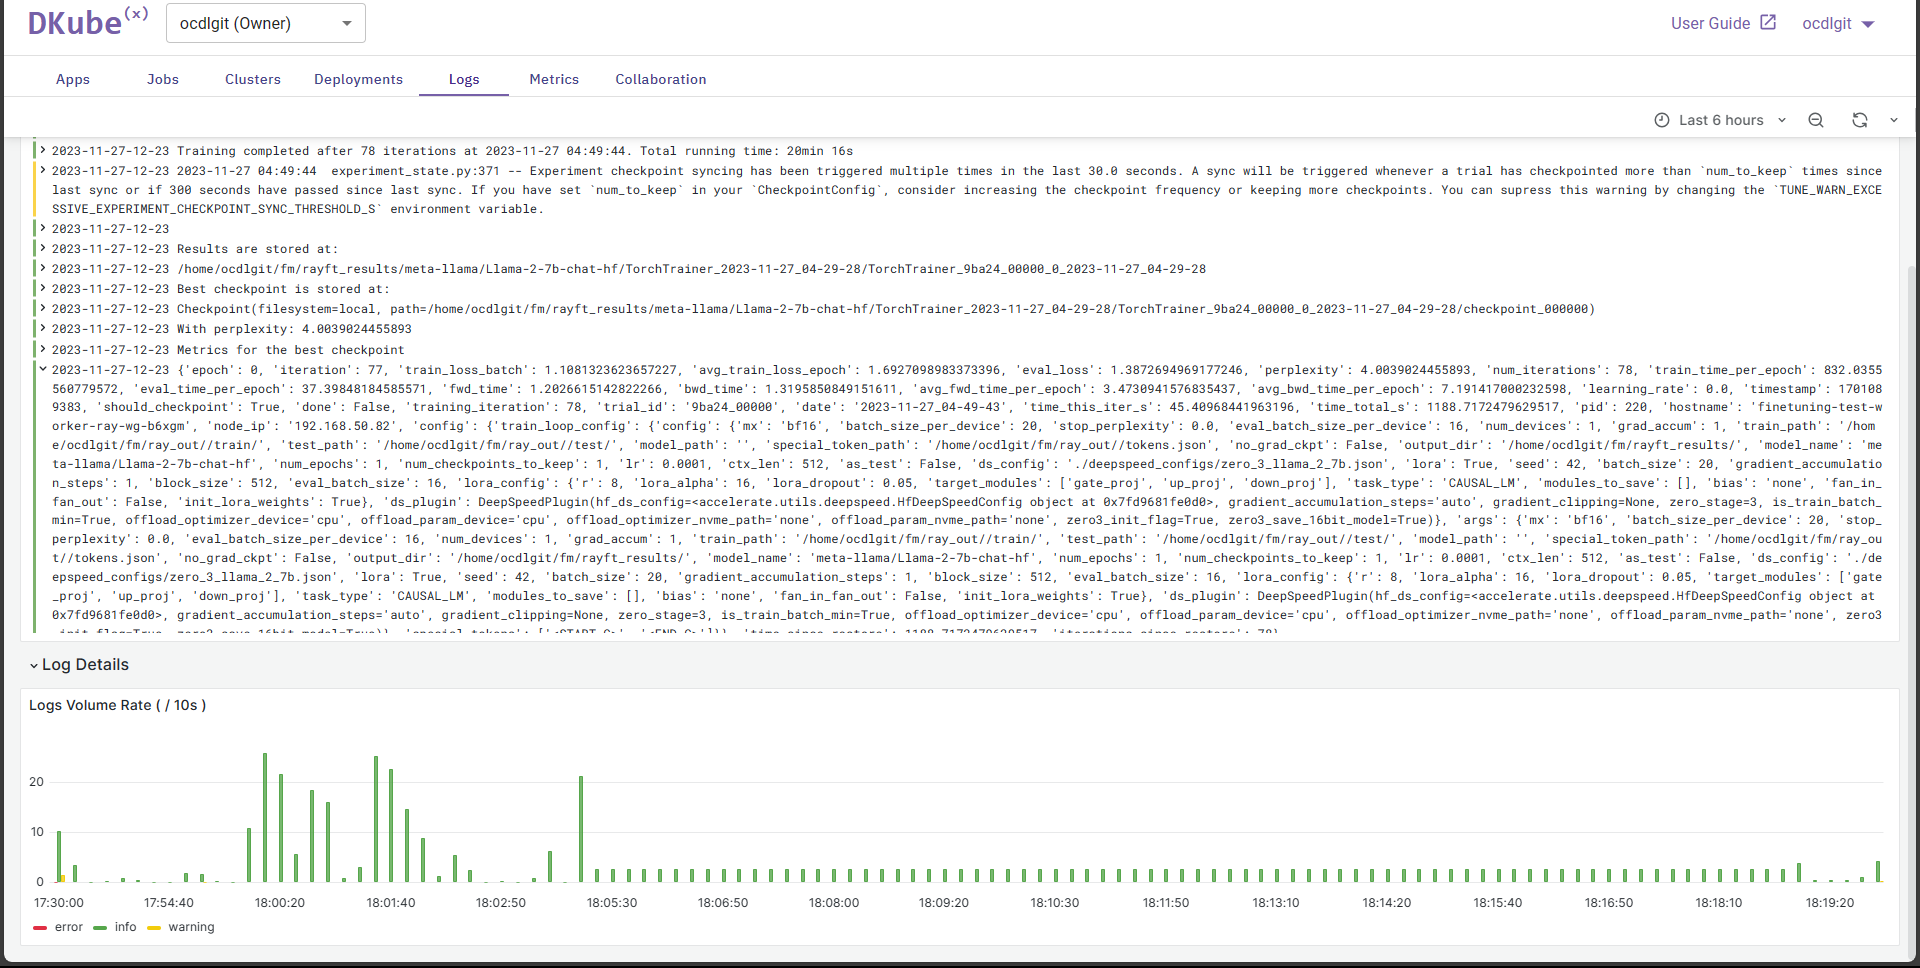Open the User Guide external link icon

(x=1768, y=22)
